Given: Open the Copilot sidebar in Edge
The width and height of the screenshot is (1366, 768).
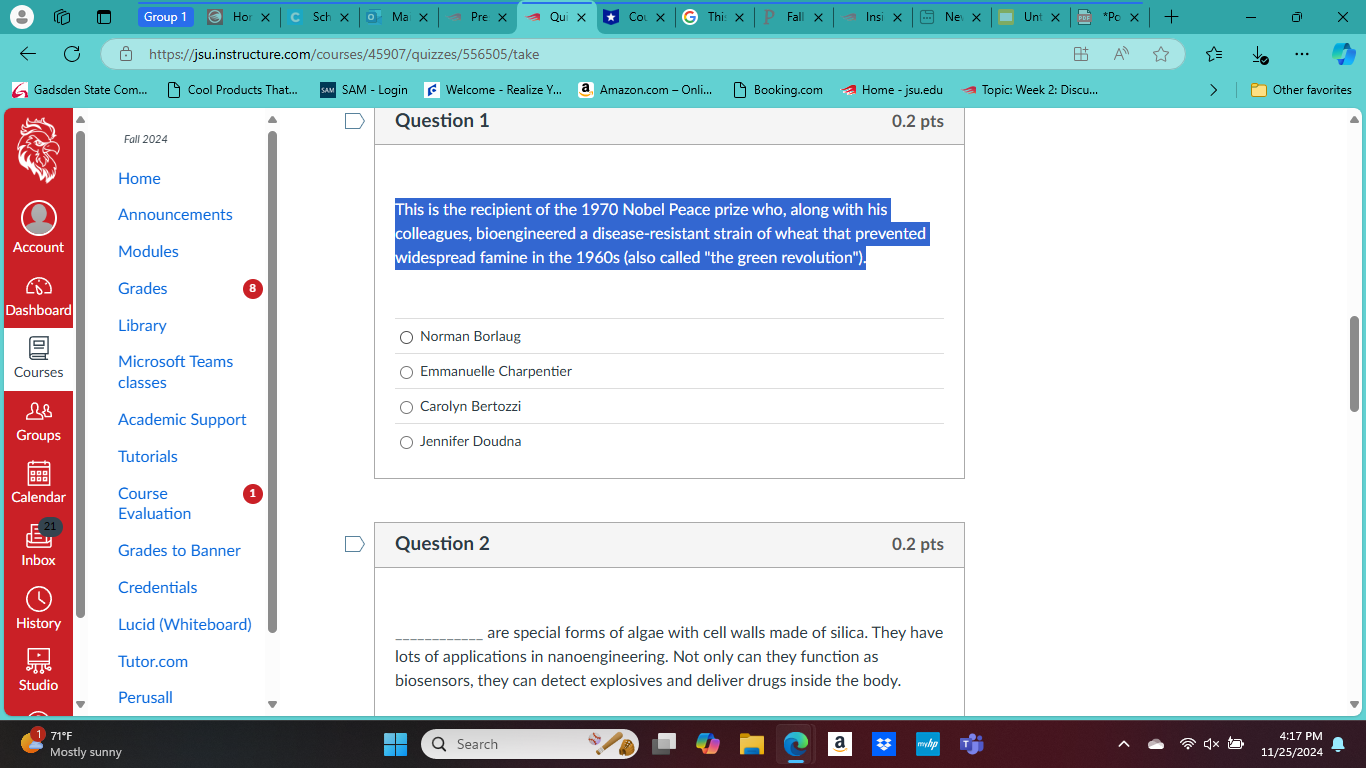Looking at the screenshot, I should 1343,54.
